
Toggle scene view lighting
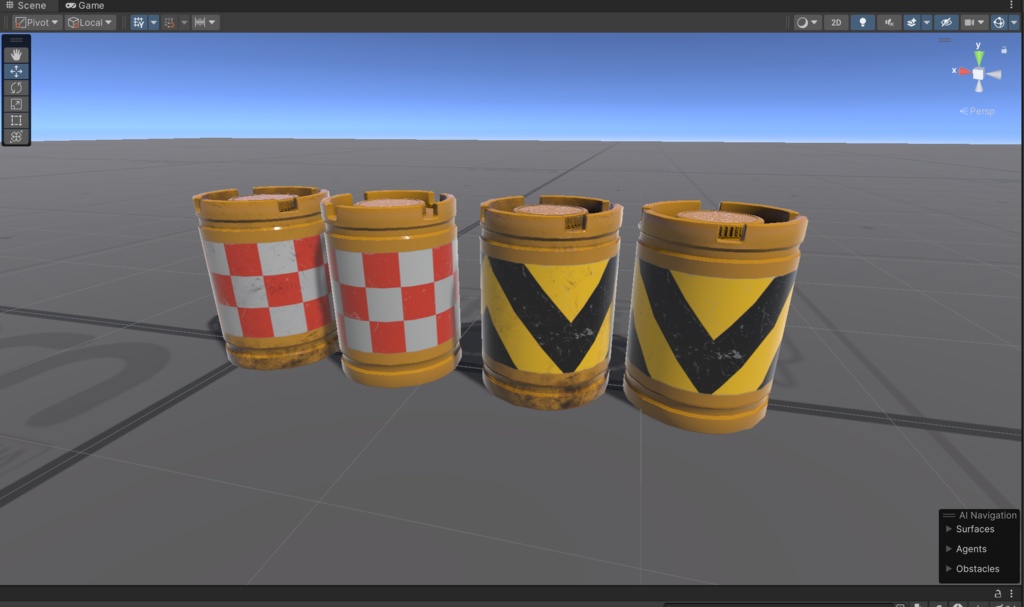(862, 22)
